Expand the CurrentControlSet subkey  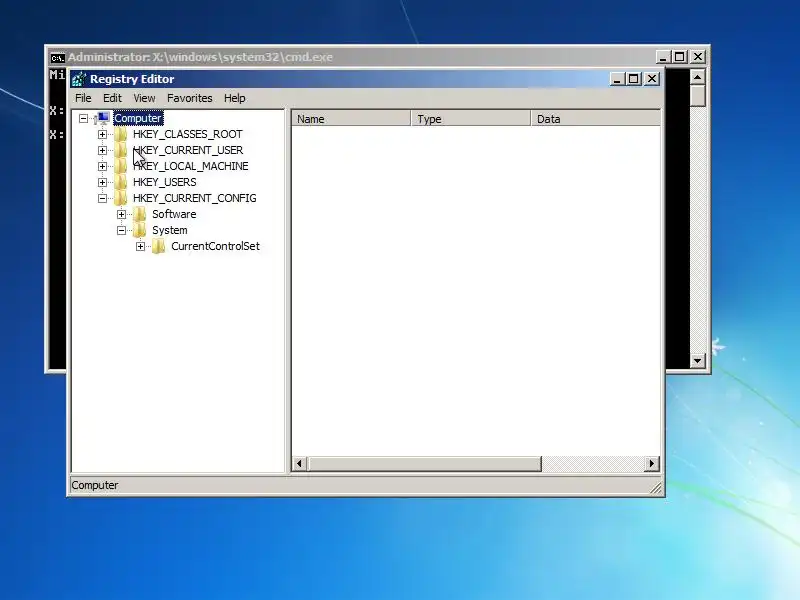140,246
